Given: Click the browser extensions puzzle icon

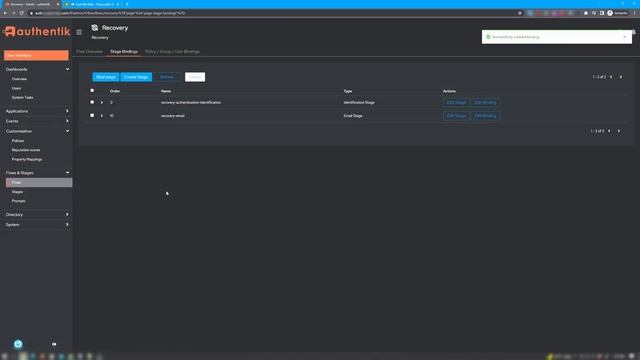Looking at the screenshot, I should tap(586, 13).
